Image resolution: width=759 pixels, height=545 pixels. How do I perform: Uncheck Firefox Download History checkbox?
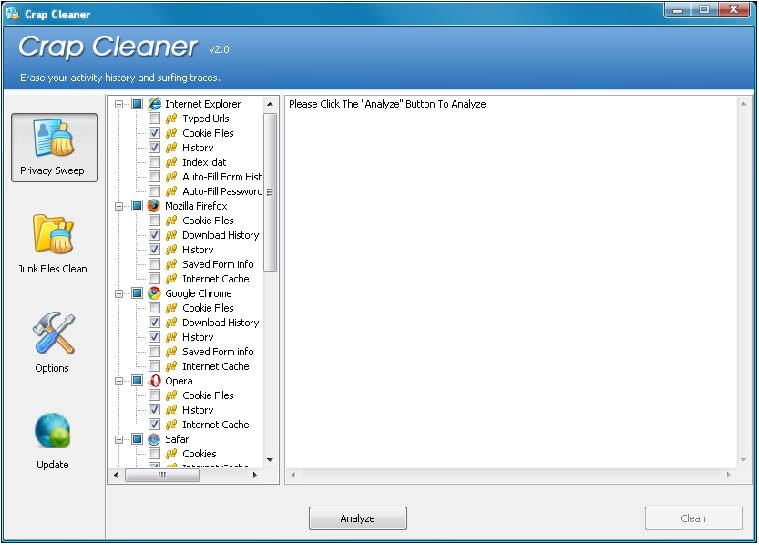154,235
